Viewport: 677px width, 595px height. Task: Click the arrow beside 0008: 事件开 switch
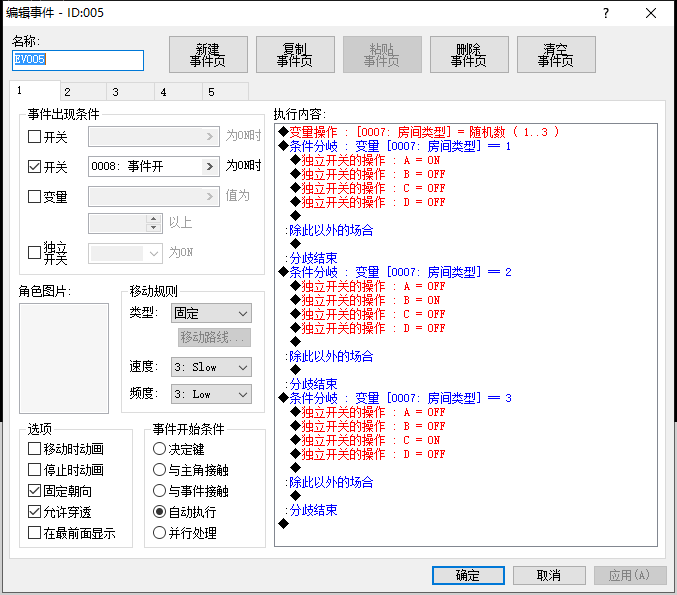tap(210, 167)
